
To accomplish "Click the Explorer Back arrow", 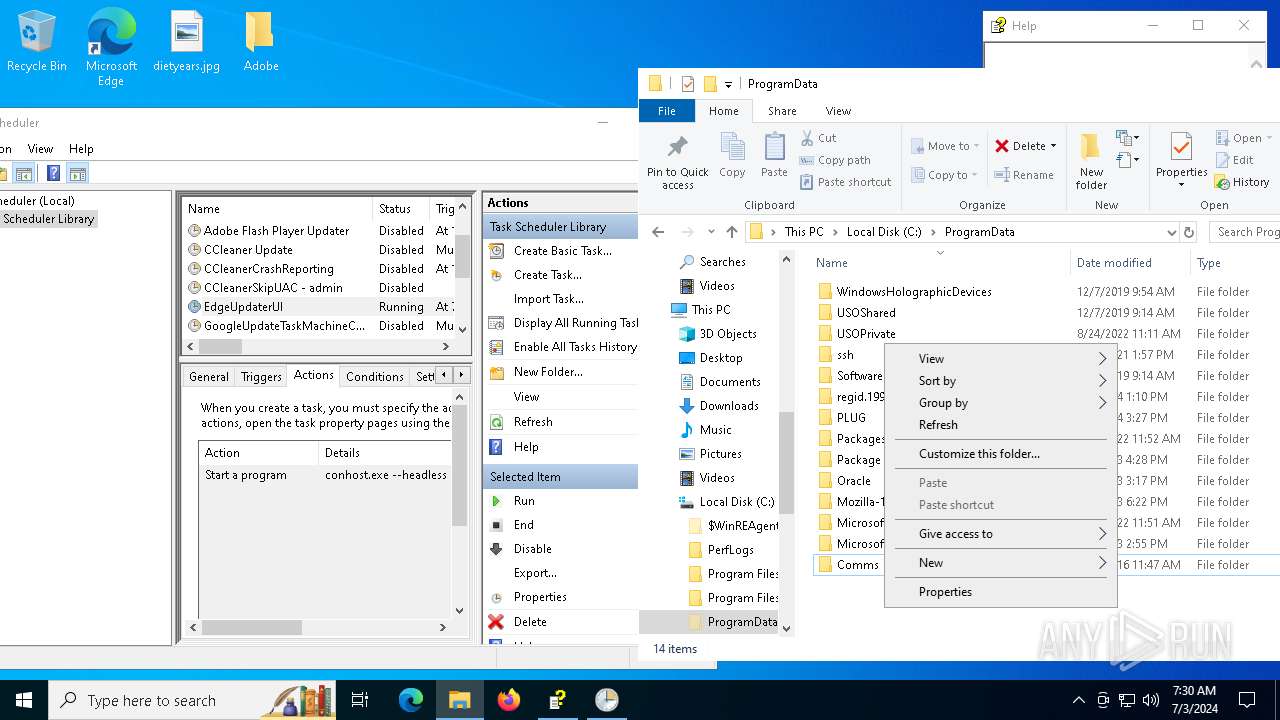I will (x=658, y=232).
